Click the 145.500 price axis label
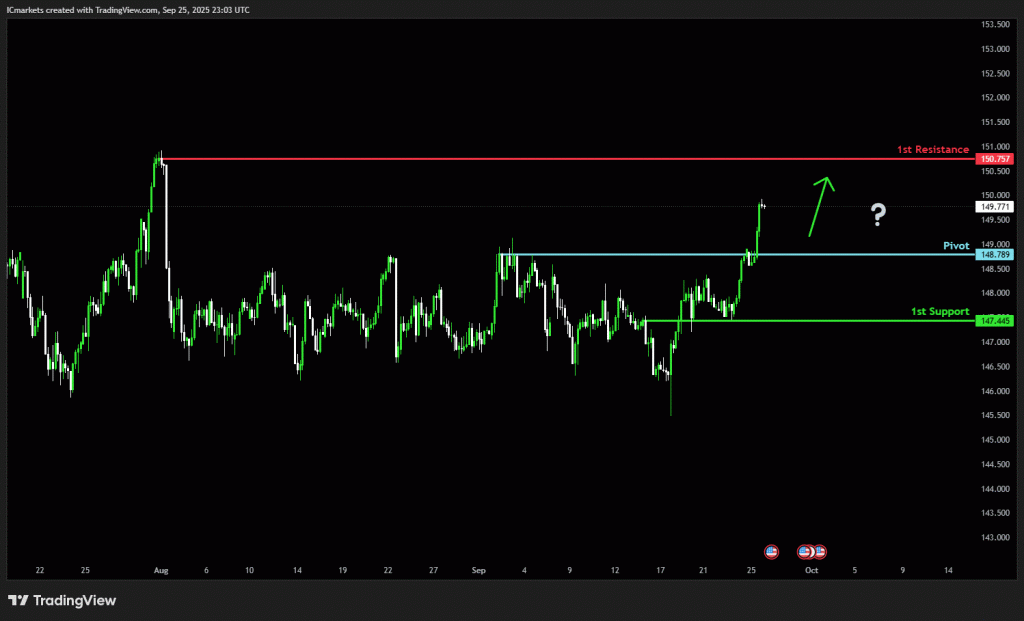 click(x=995, y=415)
